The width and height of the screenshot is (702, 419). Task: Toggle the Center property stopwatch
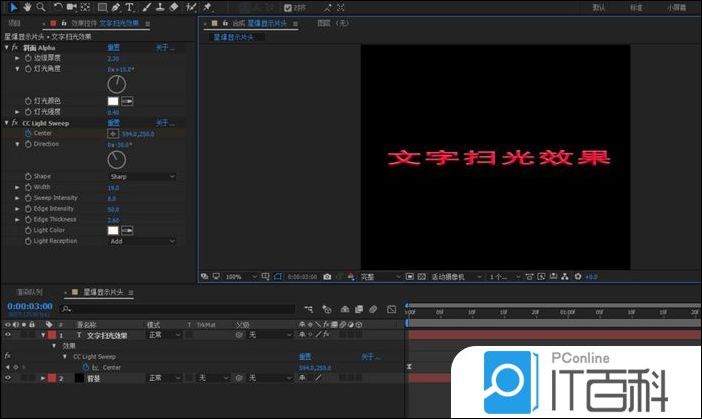[x=27, y=133]
